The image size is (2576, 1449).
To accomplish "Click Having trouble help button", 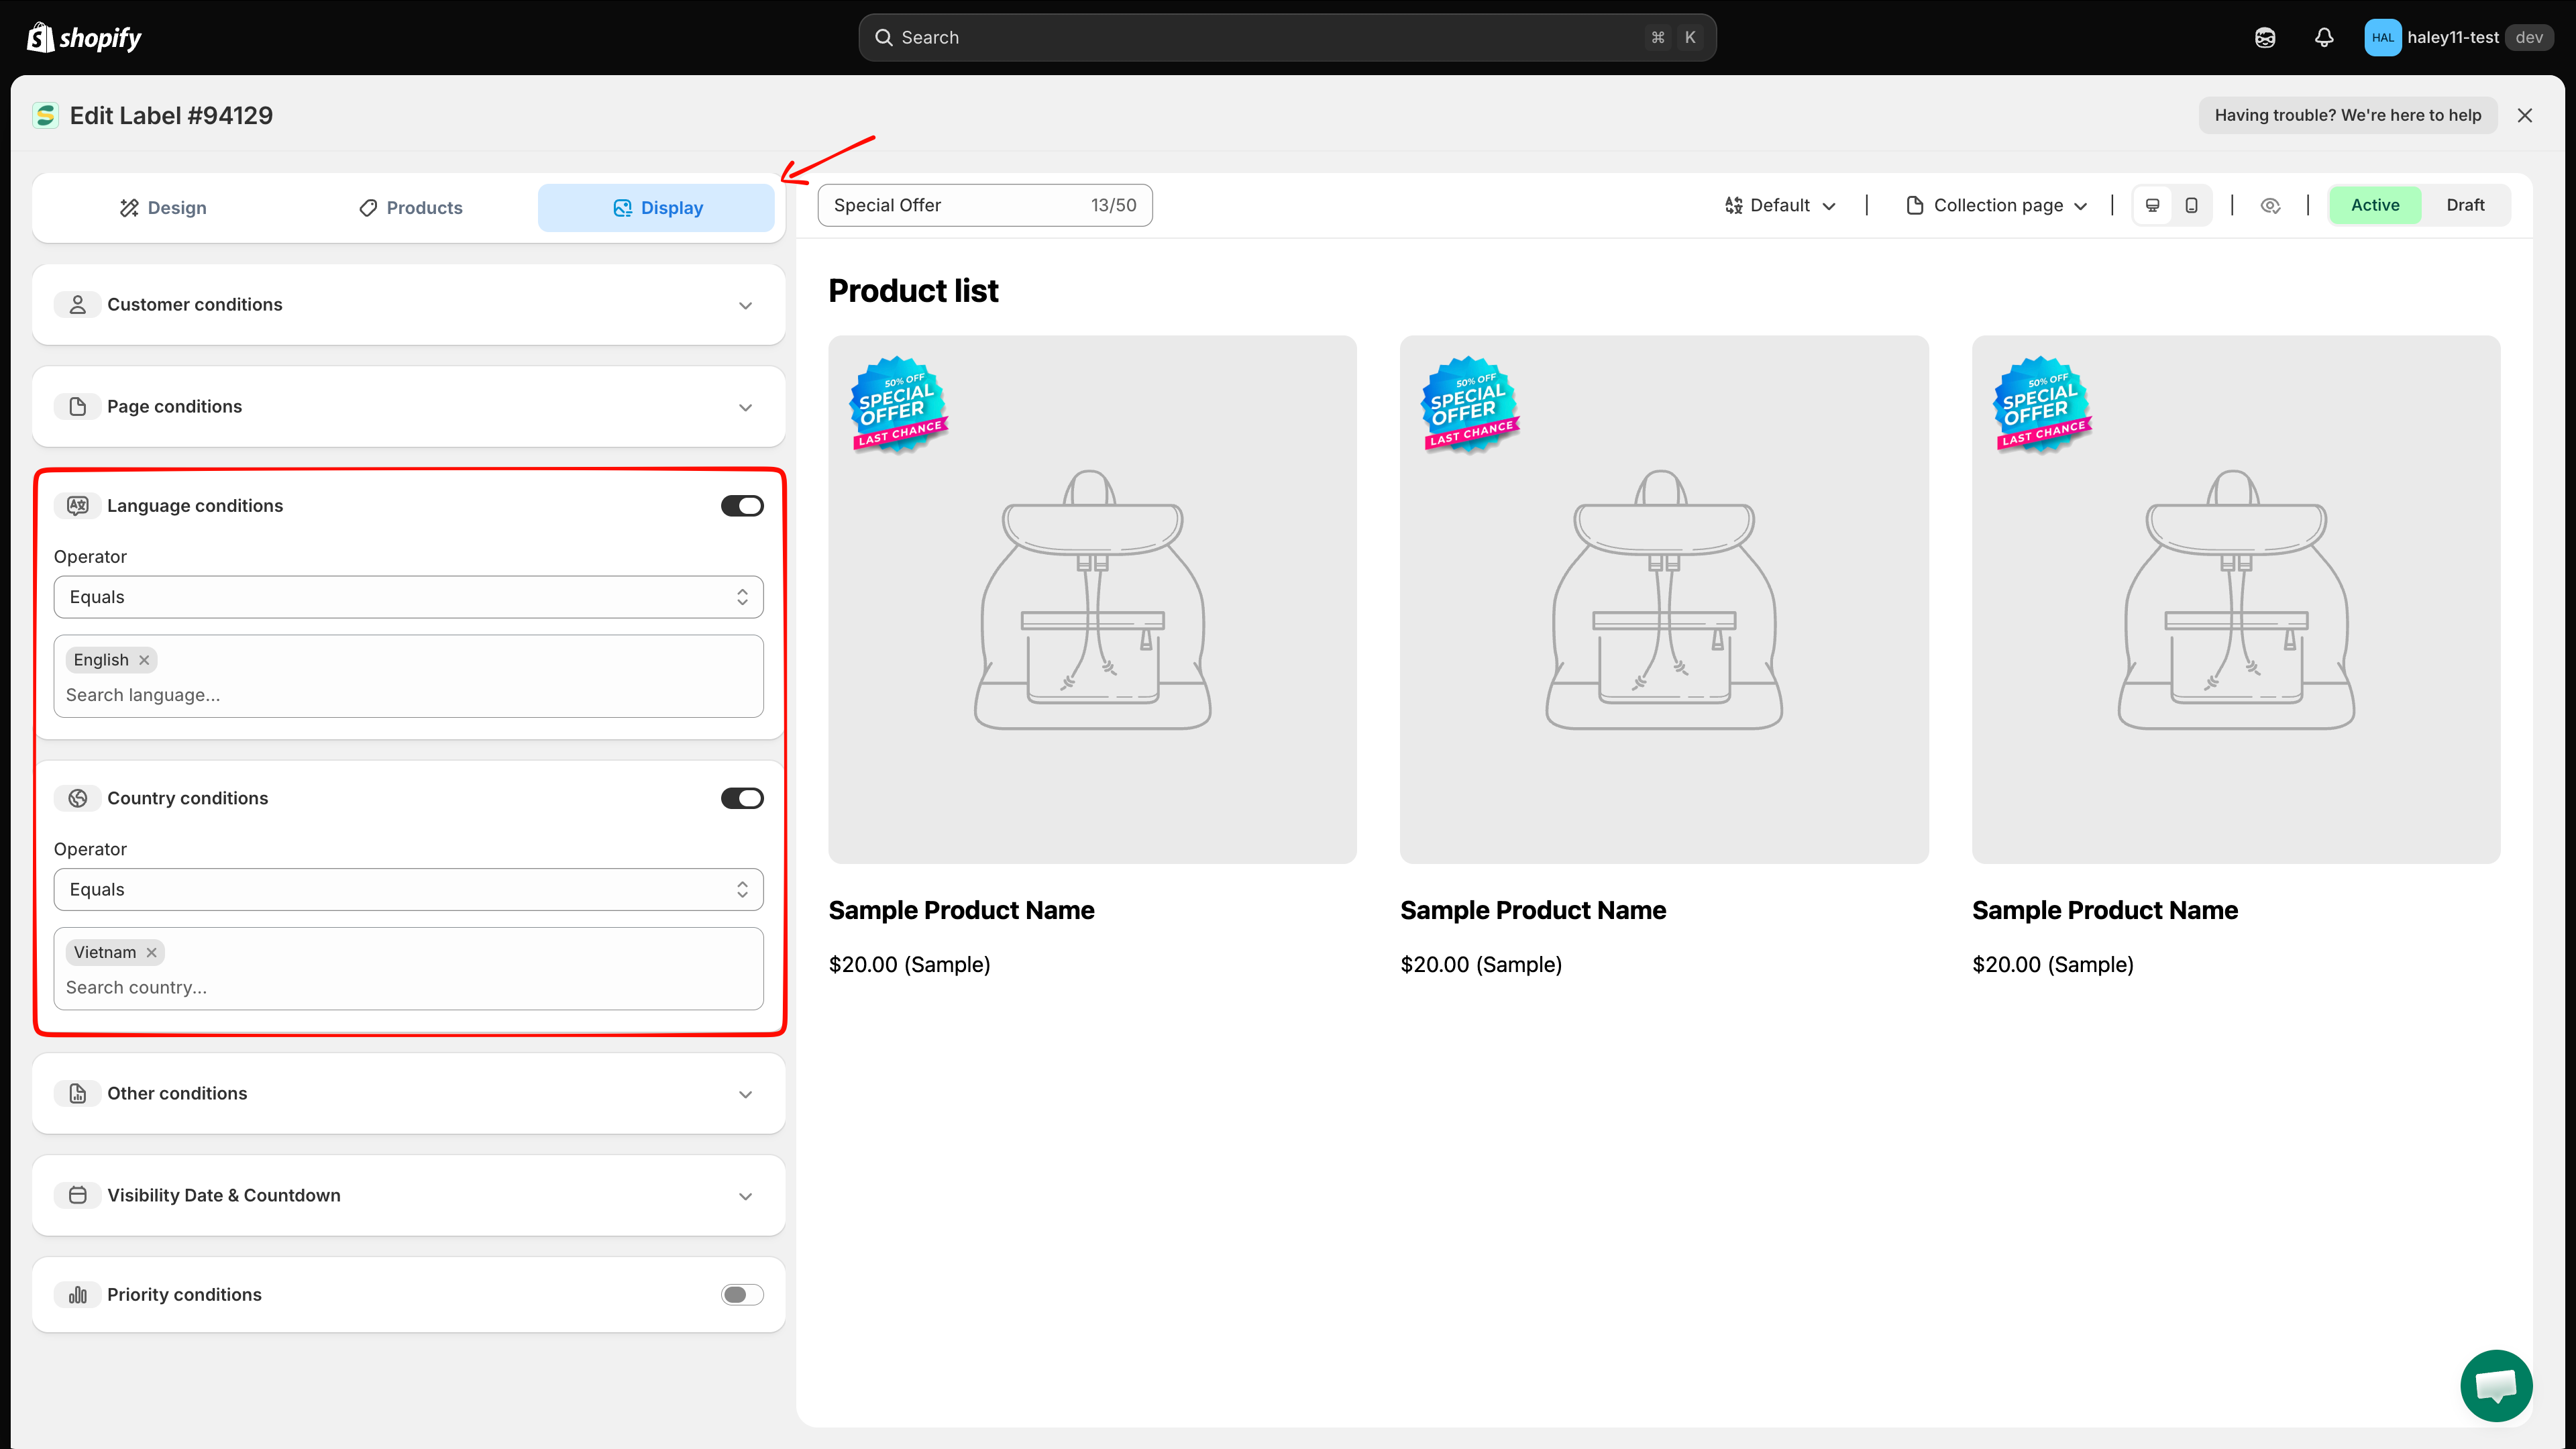I will tap(2347, 115).
